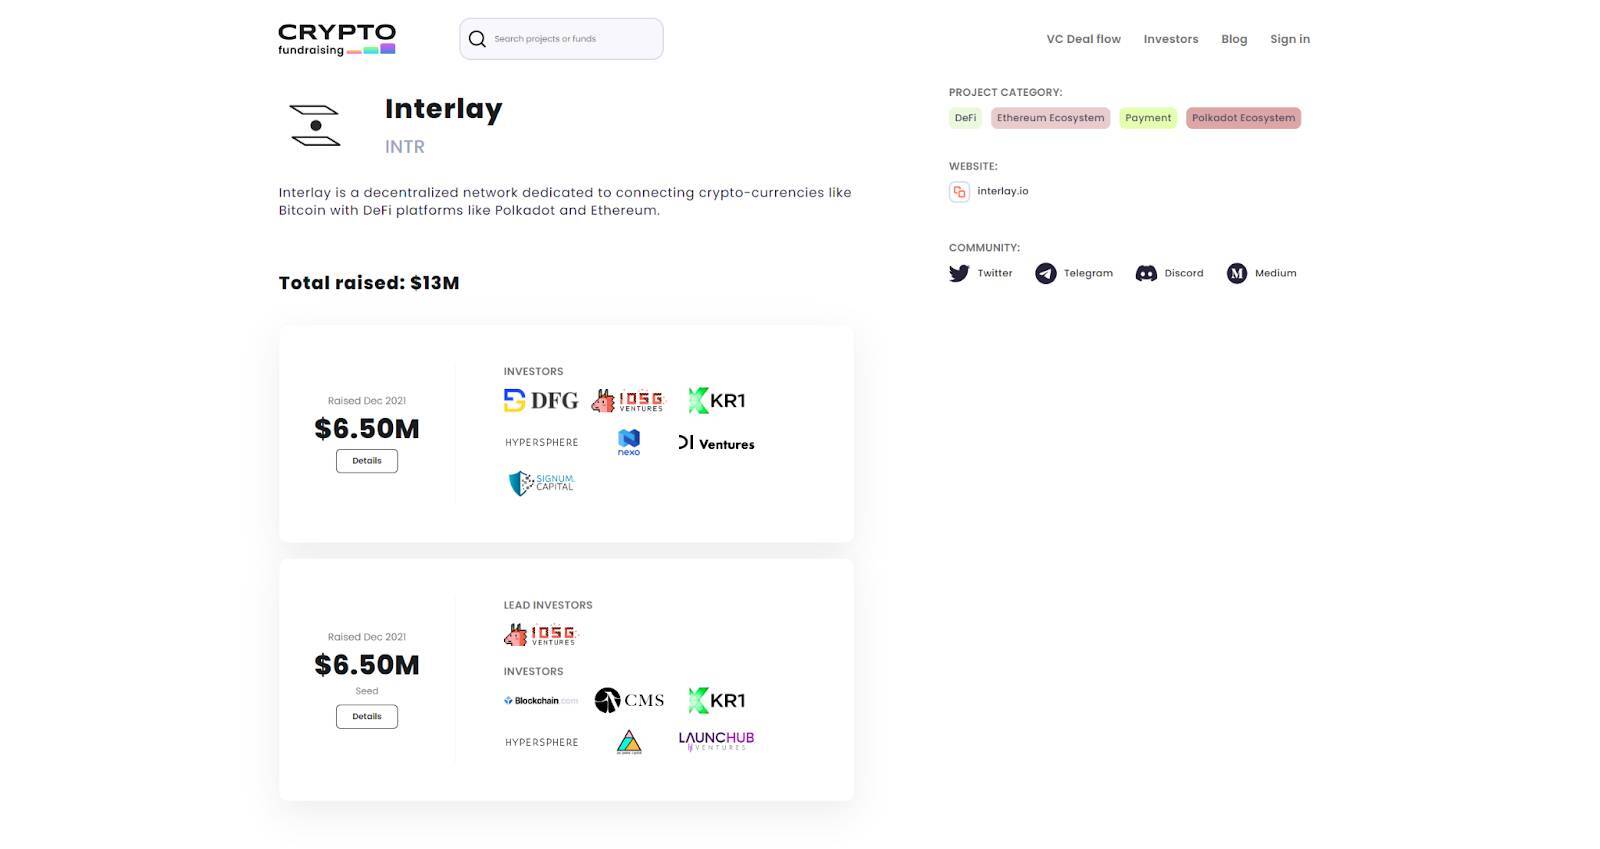The image size is (1600, 849).
Task: Open the Medium community icon
Action: [1237, 273]
